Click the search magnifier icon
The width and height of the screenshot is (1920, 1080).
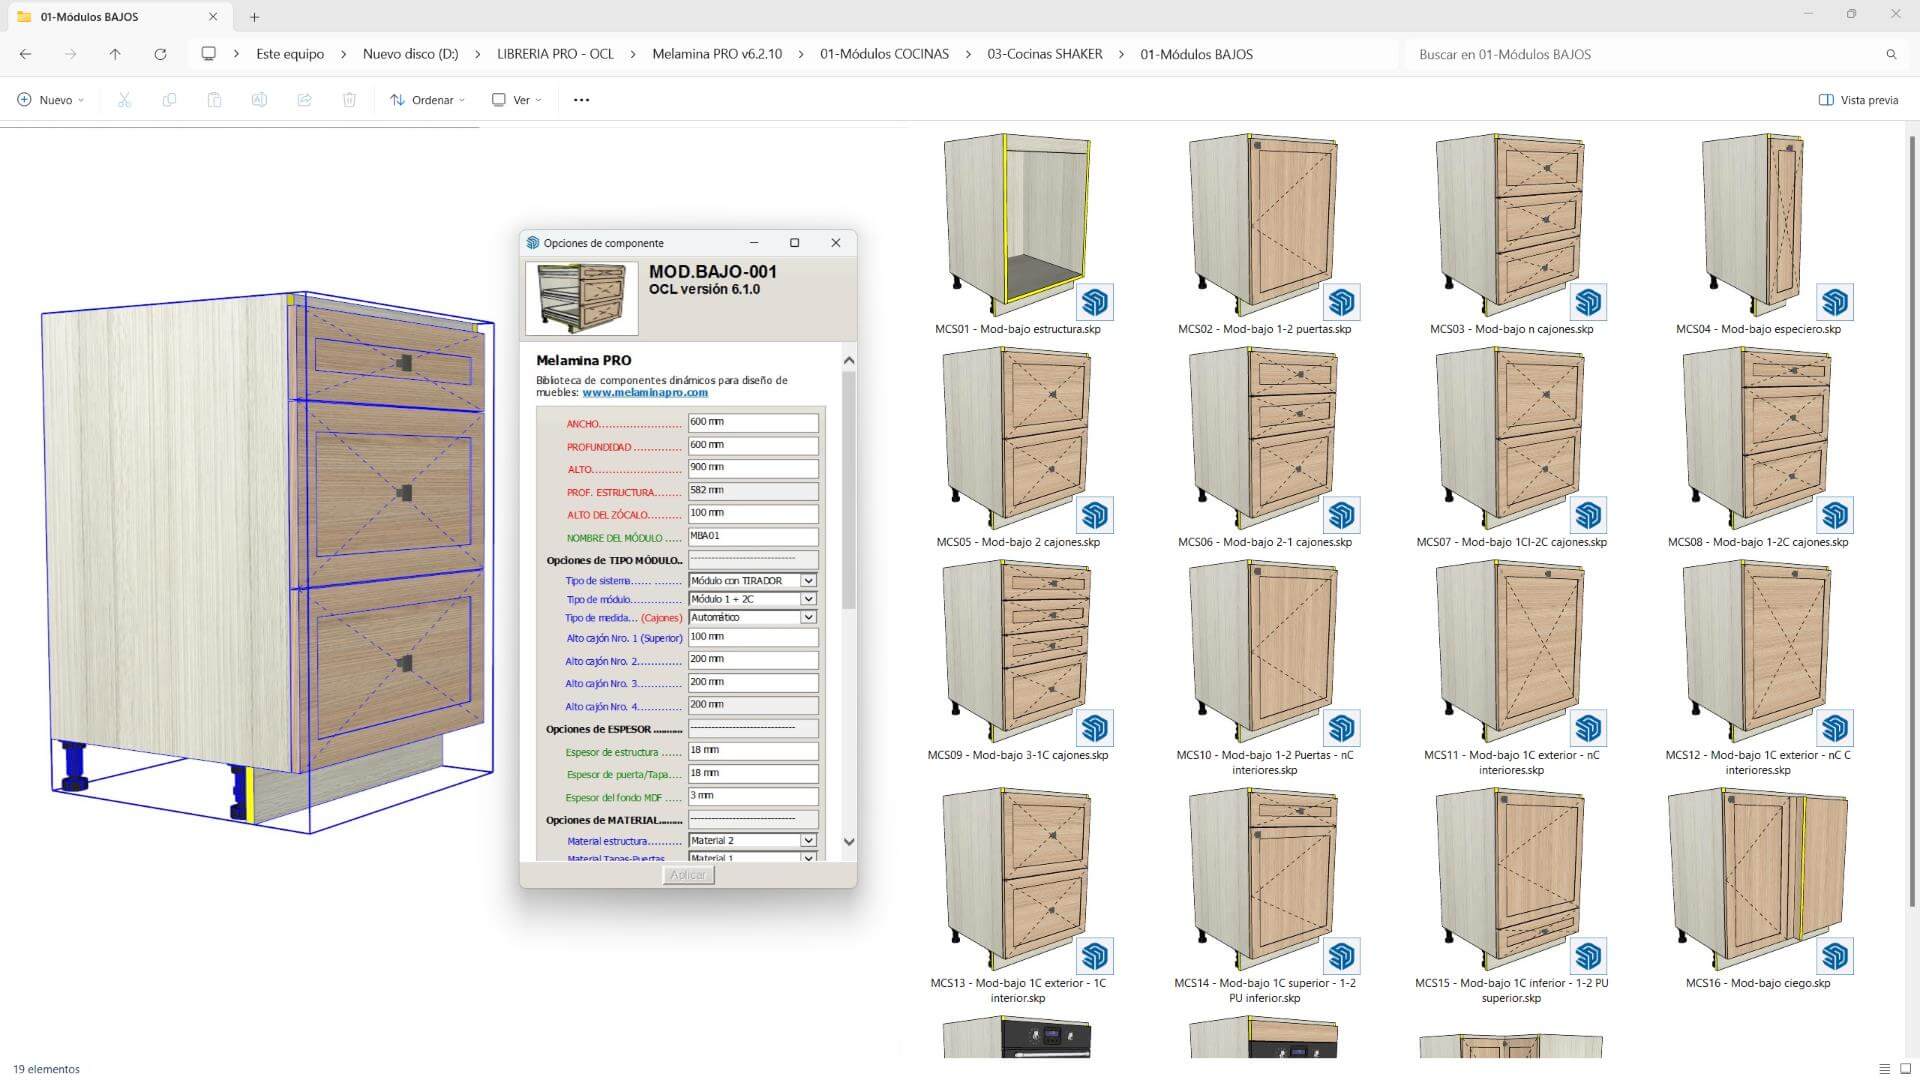1891,54
